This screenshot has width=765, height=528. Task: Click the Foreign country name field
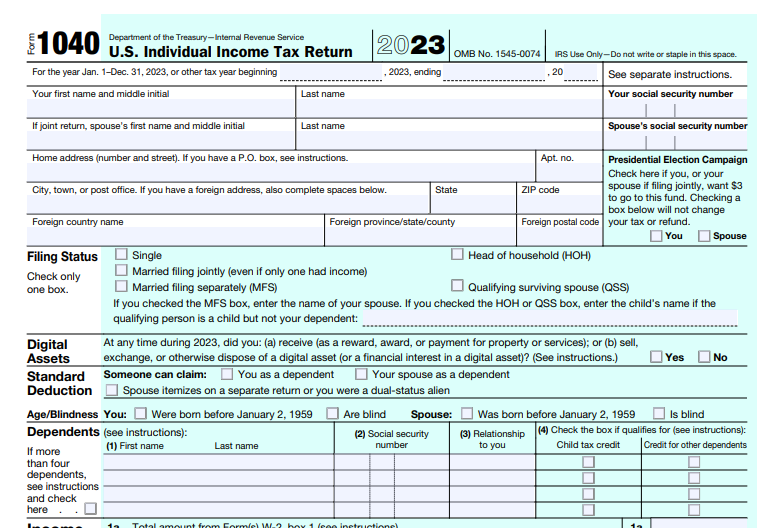[x=176, y=236]
